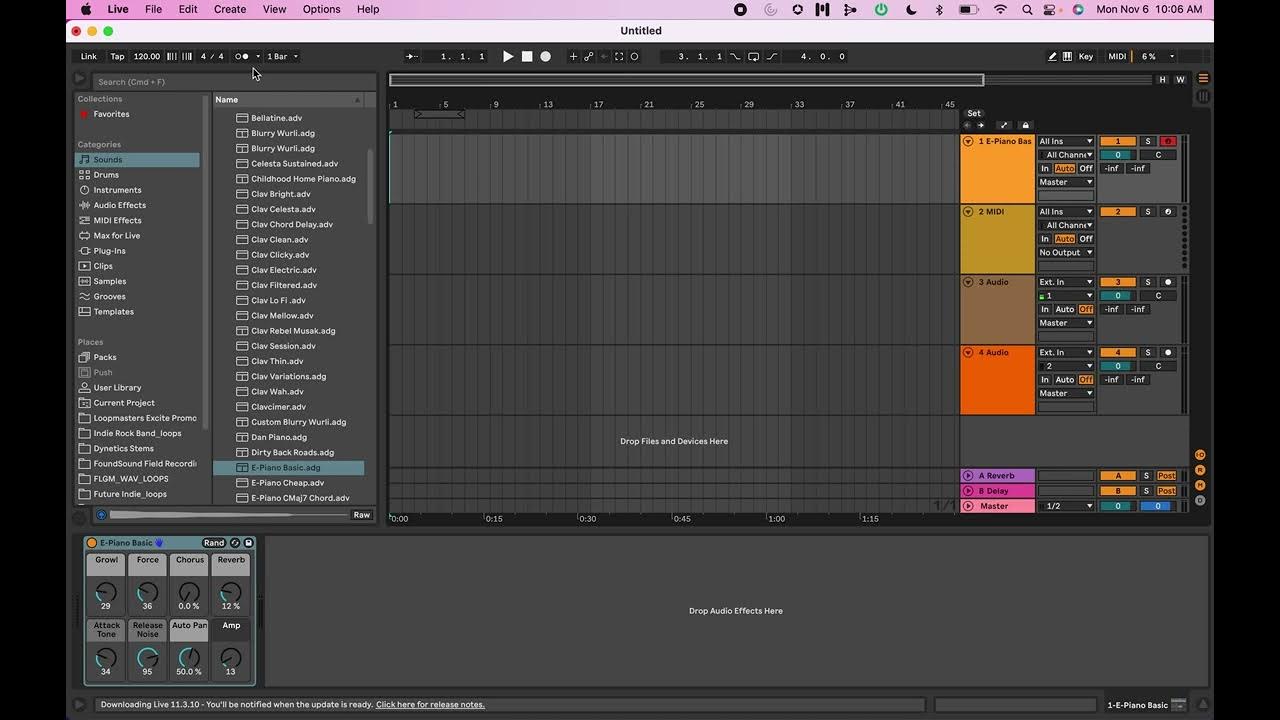The image size is (1280, 720).
Task: Click the Stop button in transport
Action: (x=527, y=57)
